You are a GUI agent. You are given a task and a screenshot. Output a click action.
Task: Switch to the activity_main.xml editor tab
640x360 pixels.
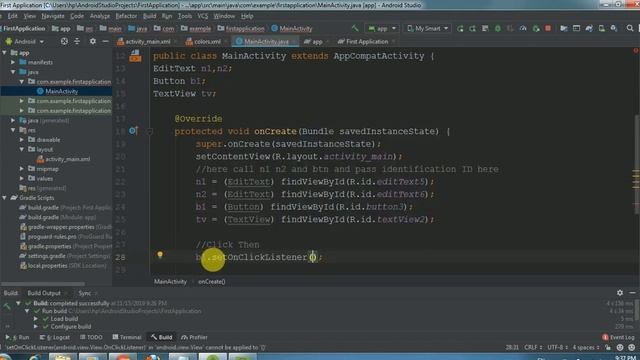[x=147, y=42]
